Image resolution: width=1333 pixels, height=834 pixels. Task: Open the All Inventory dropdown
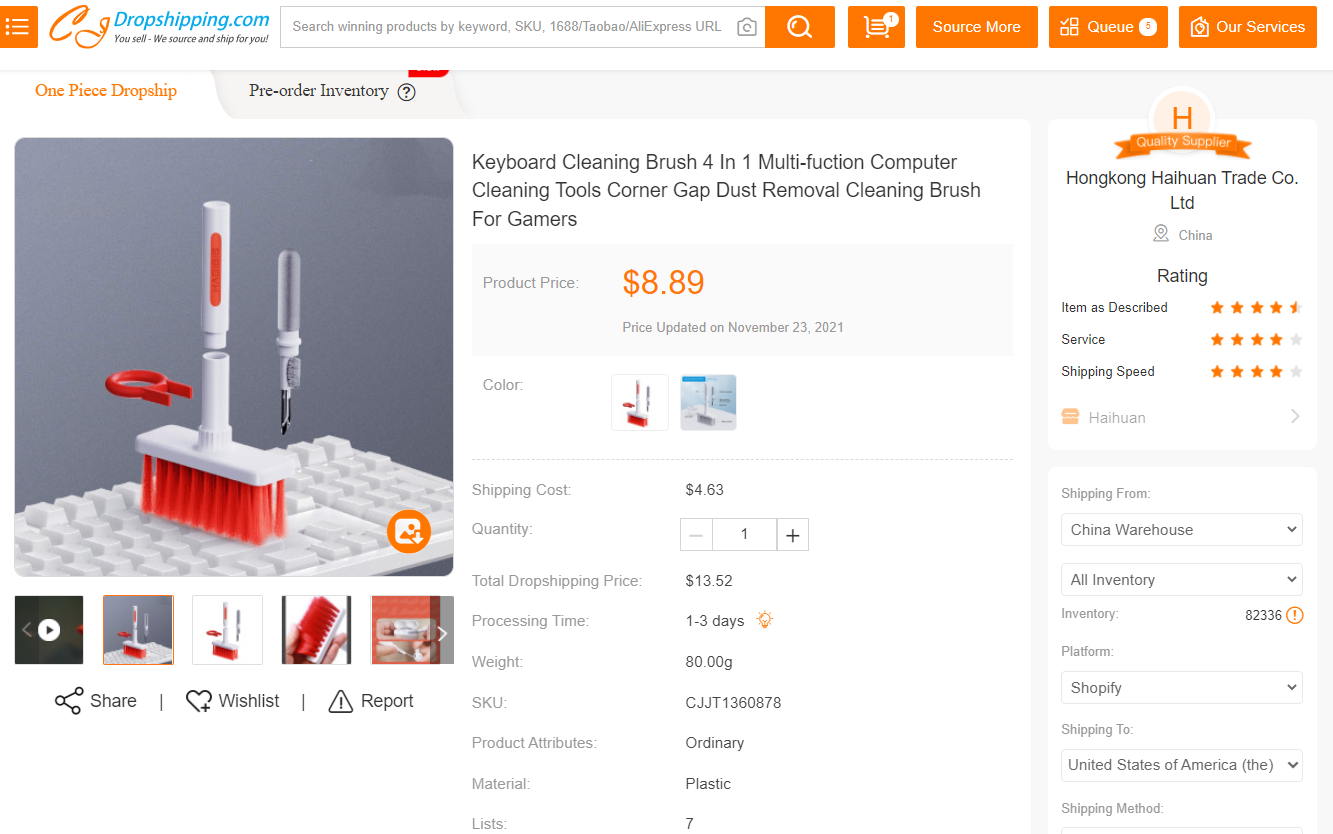tap(1181, 579)
